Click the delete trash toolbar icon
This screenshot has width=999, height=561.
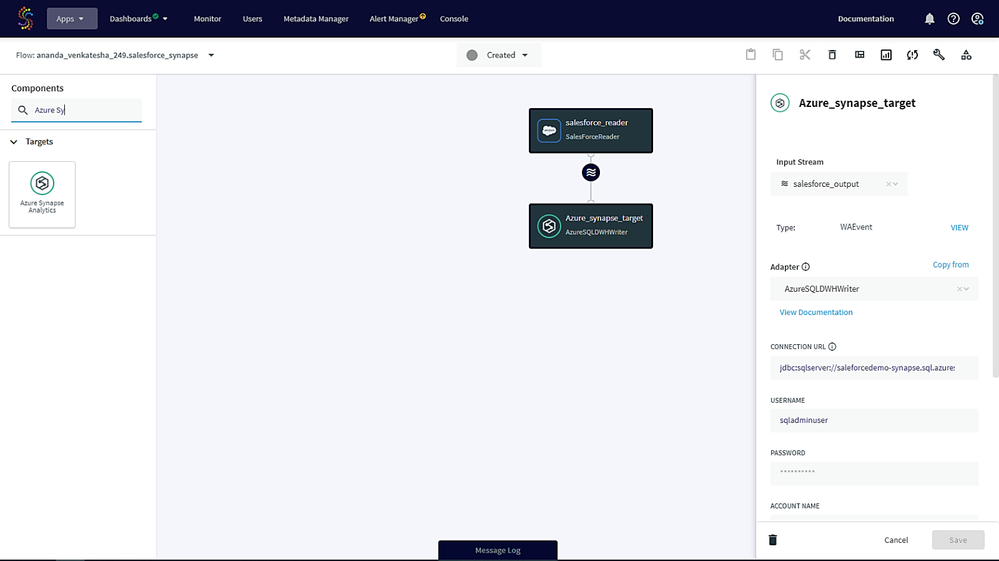pos(832,55)
